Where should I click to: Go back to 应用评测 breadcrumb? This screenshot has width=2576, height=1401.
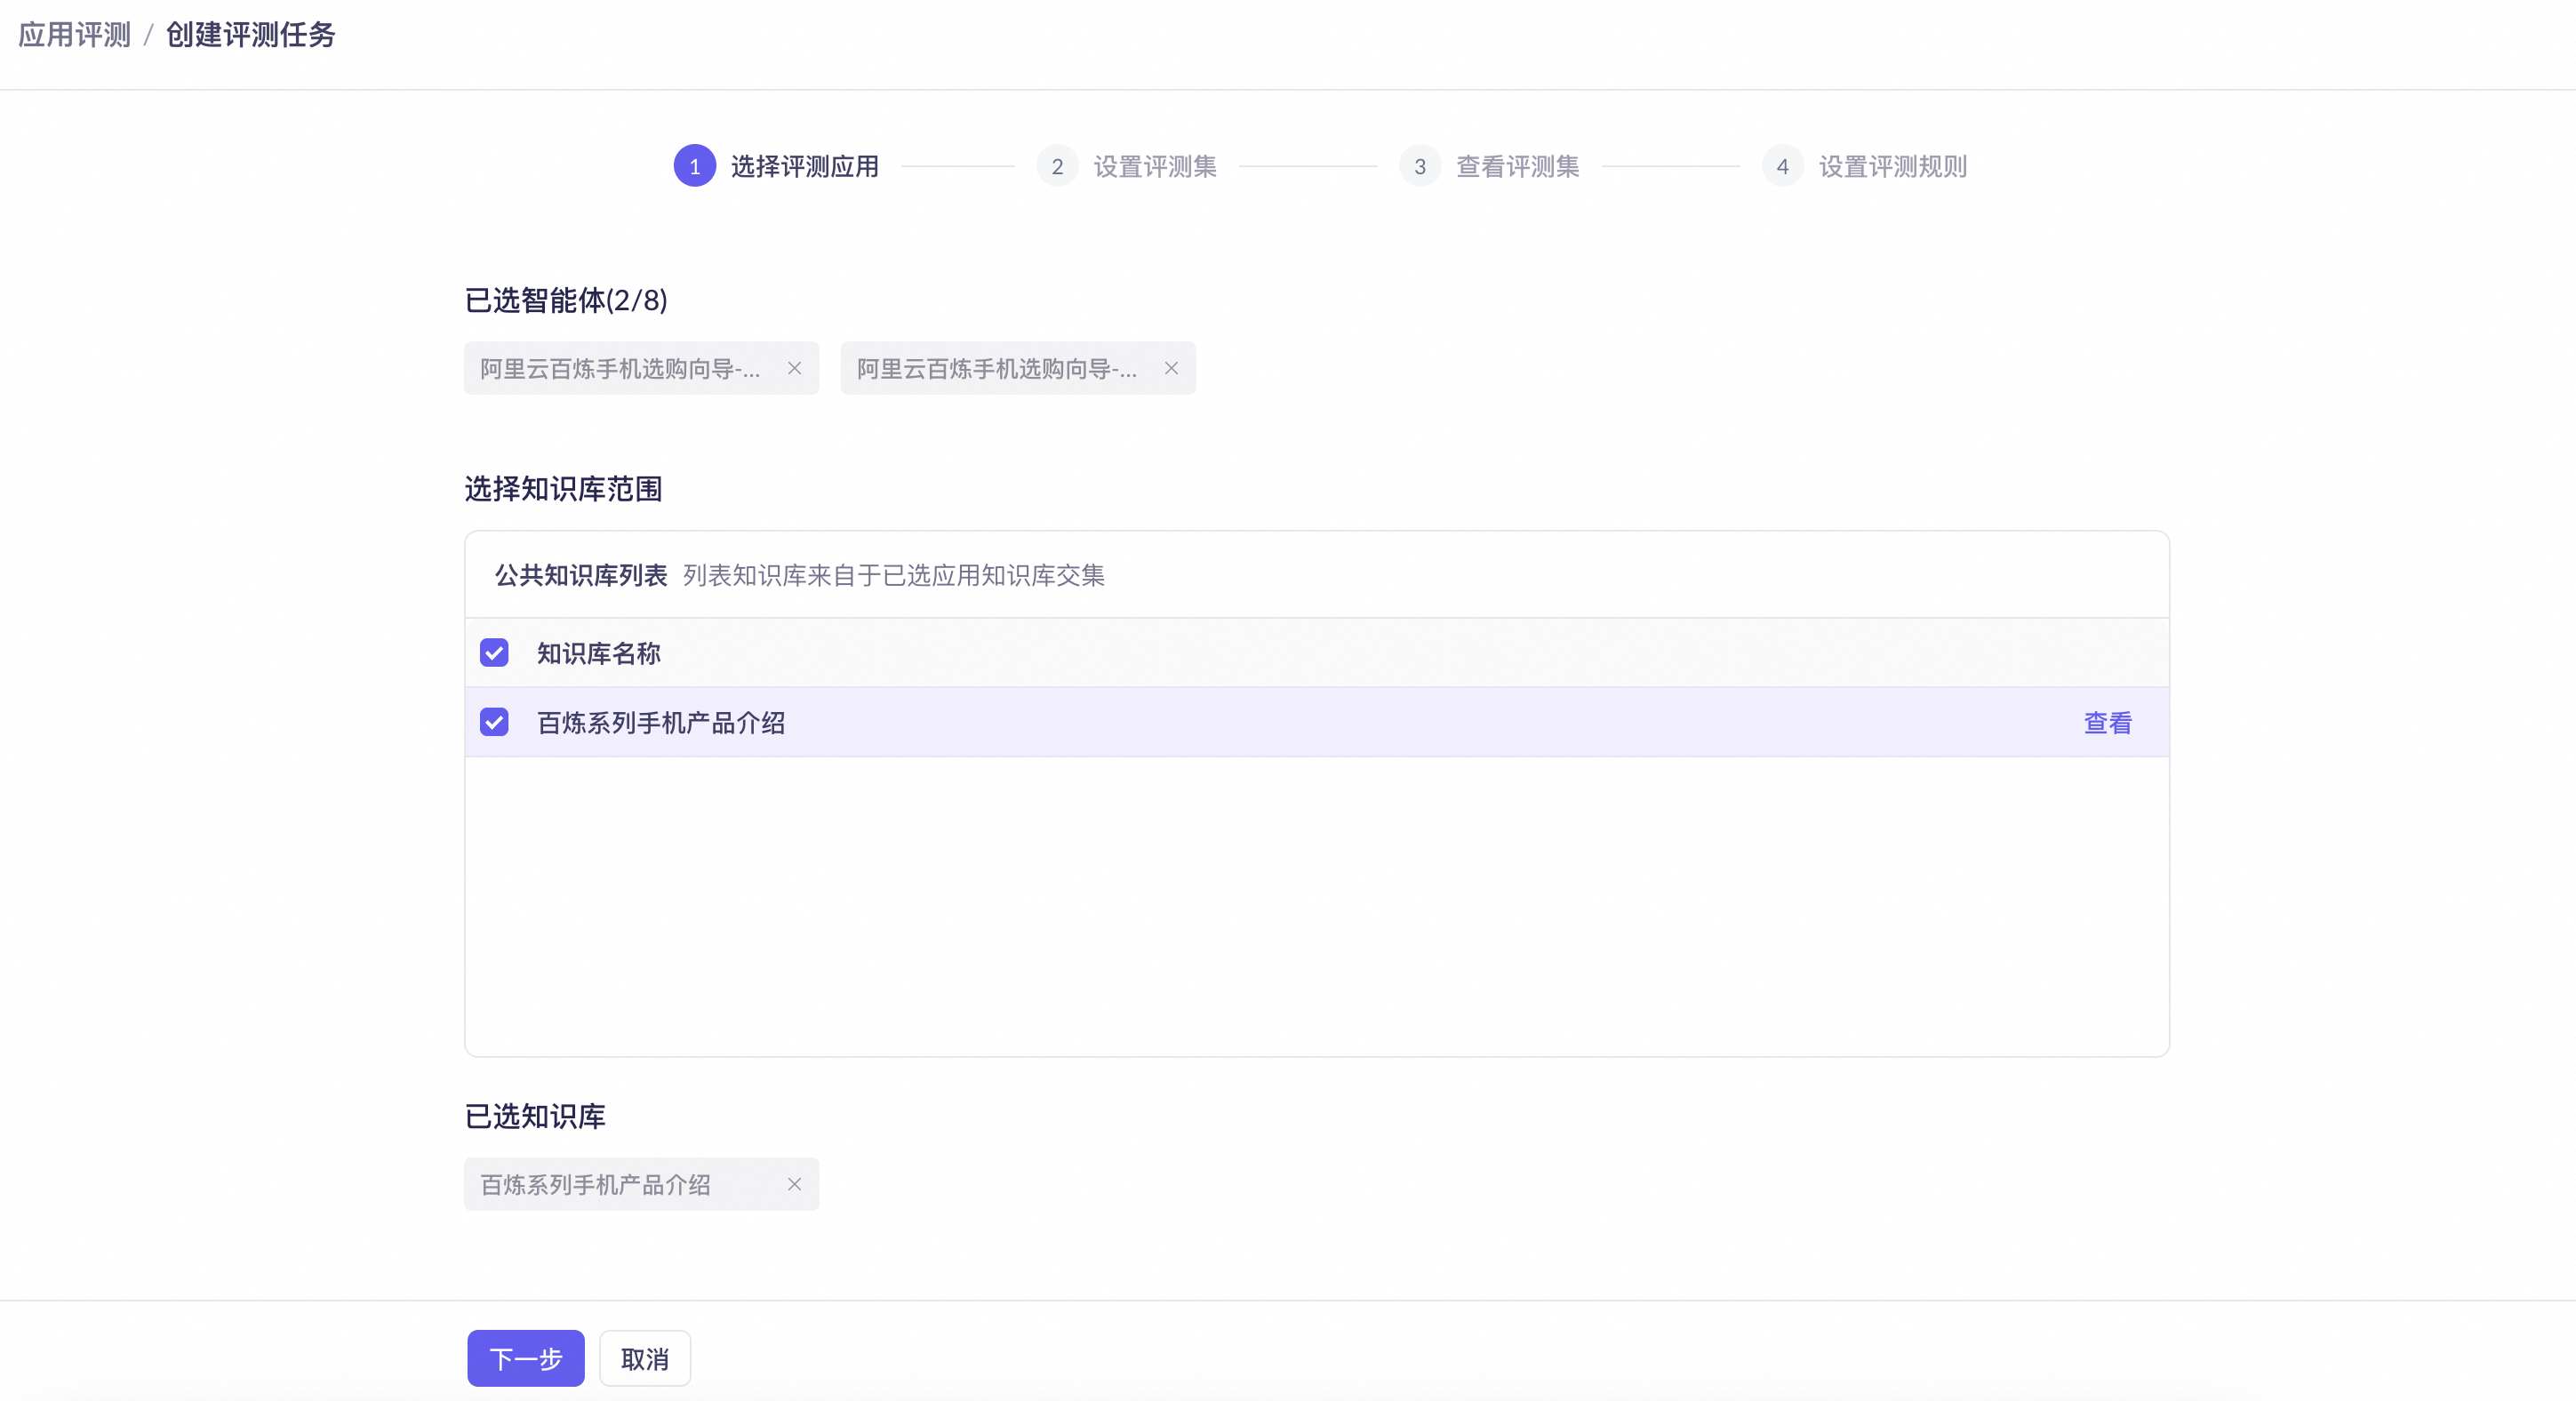(75, 35)
